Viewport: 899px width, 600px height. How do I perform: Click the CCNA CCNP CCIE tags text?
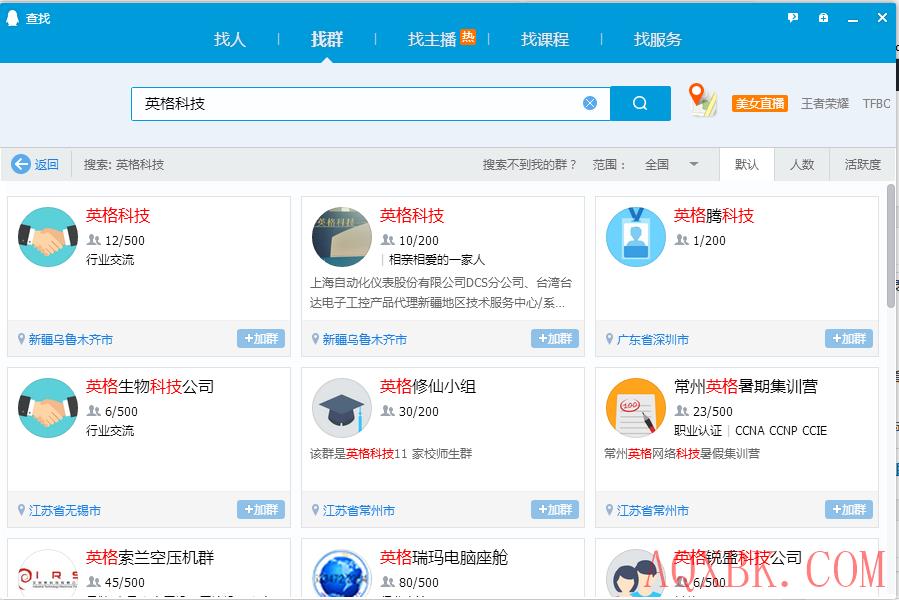point(781,431)
